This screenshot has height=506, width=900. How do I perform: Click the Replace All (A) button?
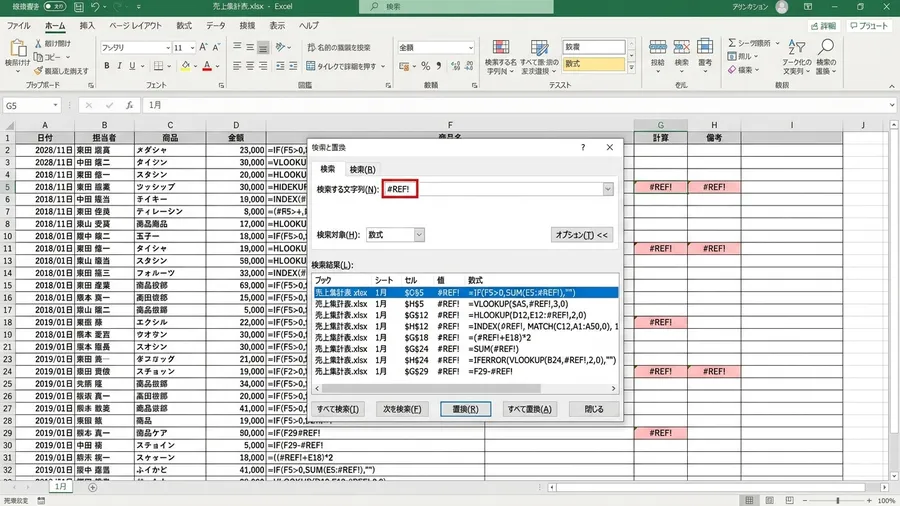click(529, 409)
